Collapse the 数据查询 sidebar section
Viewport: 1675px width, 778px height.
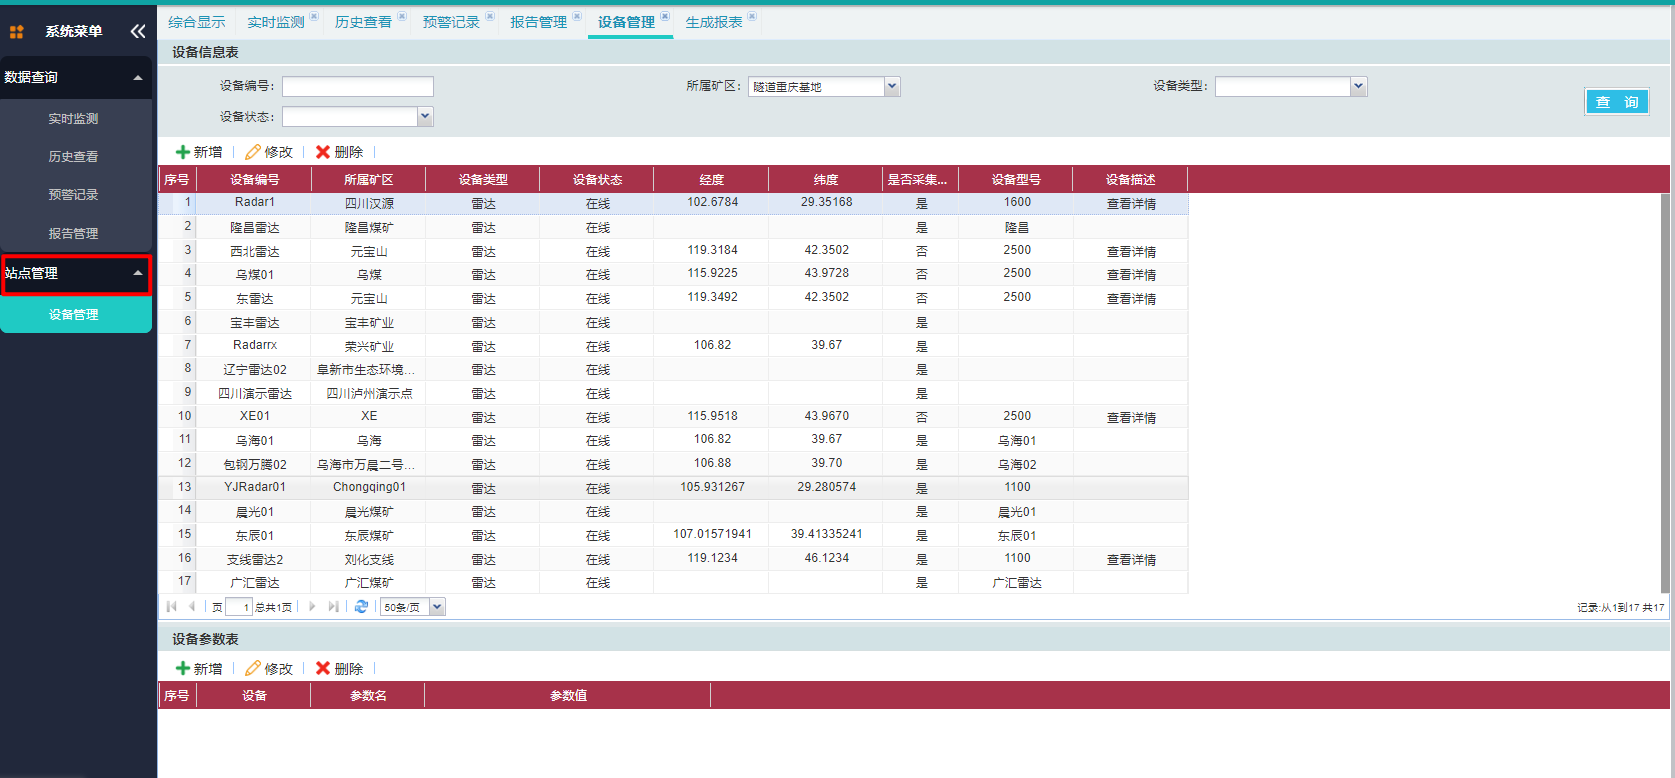[138, 78]
